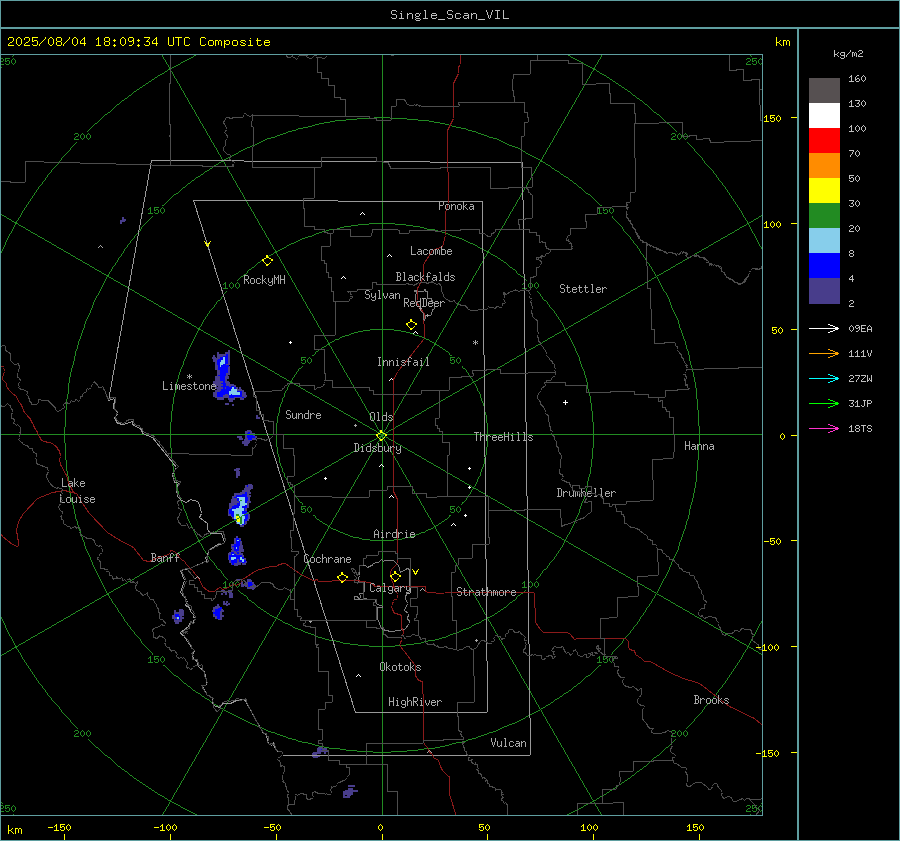
Task: Click the yellow radar-center diamond above Didsbury
Action: coord(381,435)
